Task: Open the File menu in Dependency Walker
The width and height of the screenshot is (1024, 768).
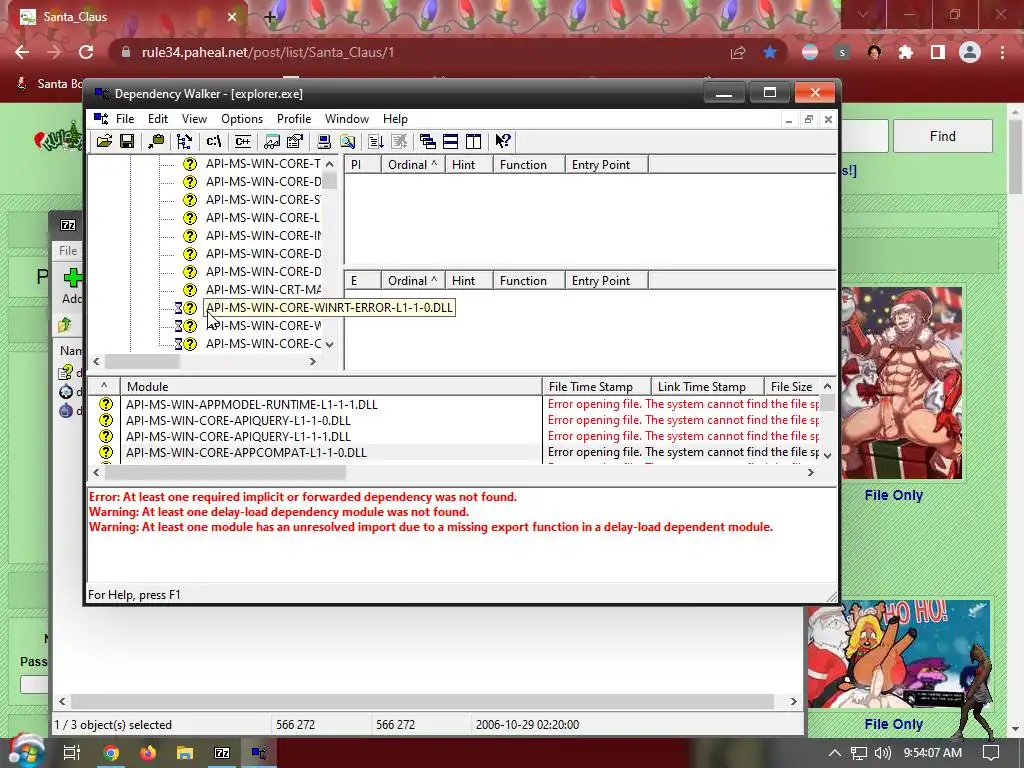Action: (x=125, y=119)
